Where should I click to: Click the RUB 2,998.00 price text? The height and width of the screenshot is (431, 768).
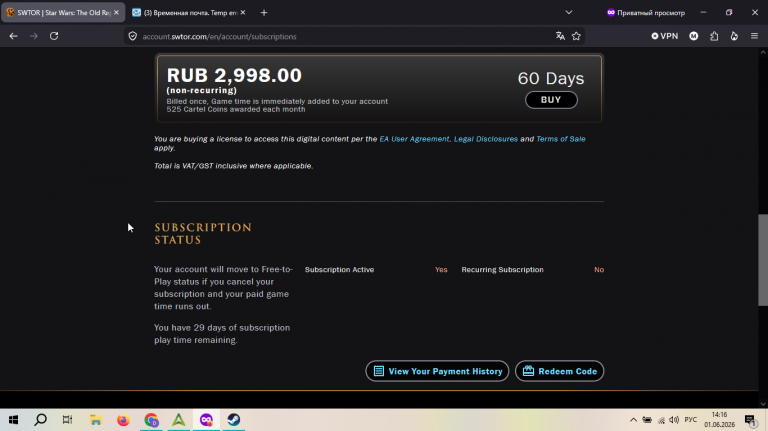pyautogui.click(x=234, y=75)
